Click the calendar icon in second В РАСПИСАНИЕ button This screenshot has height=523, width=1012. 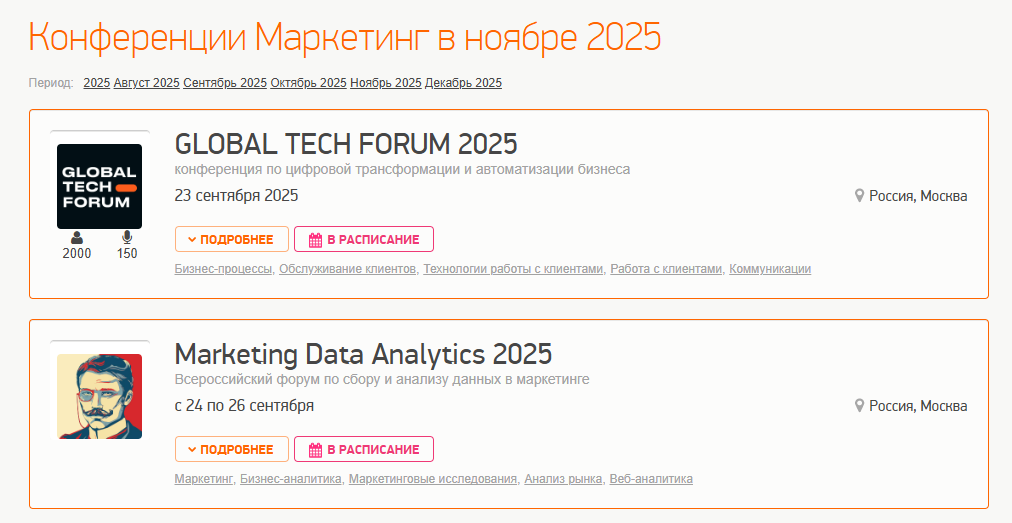click(x=316, y=450)
